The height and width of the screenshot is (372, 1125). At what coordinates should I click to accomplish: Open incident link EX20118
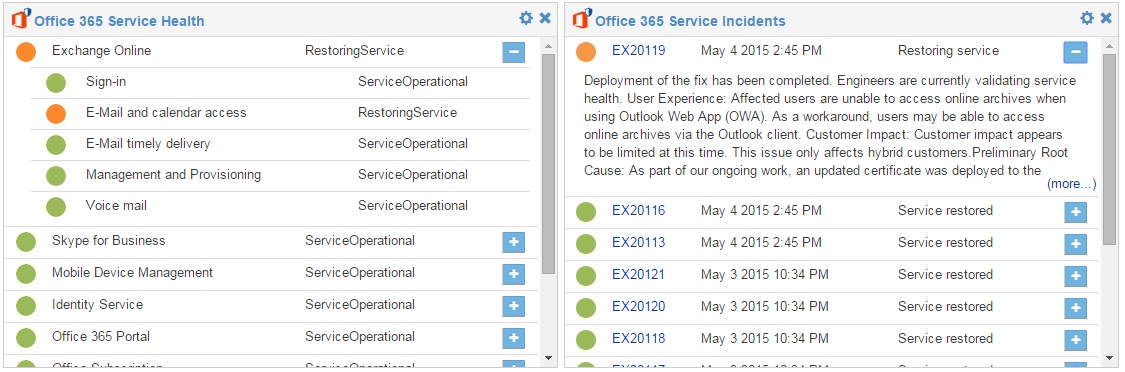click(639, 338)
